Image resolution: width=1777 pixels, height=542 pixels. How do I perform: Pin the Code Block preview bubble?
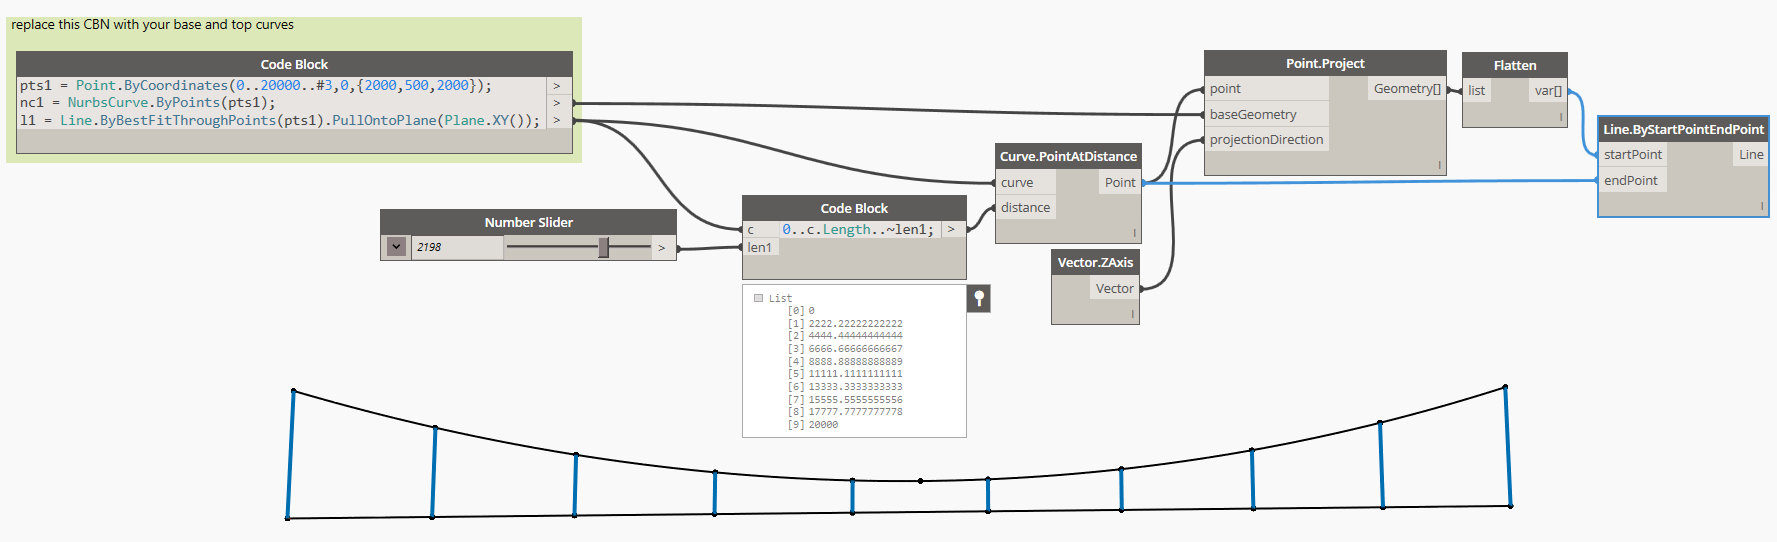[x=979, y=298]
